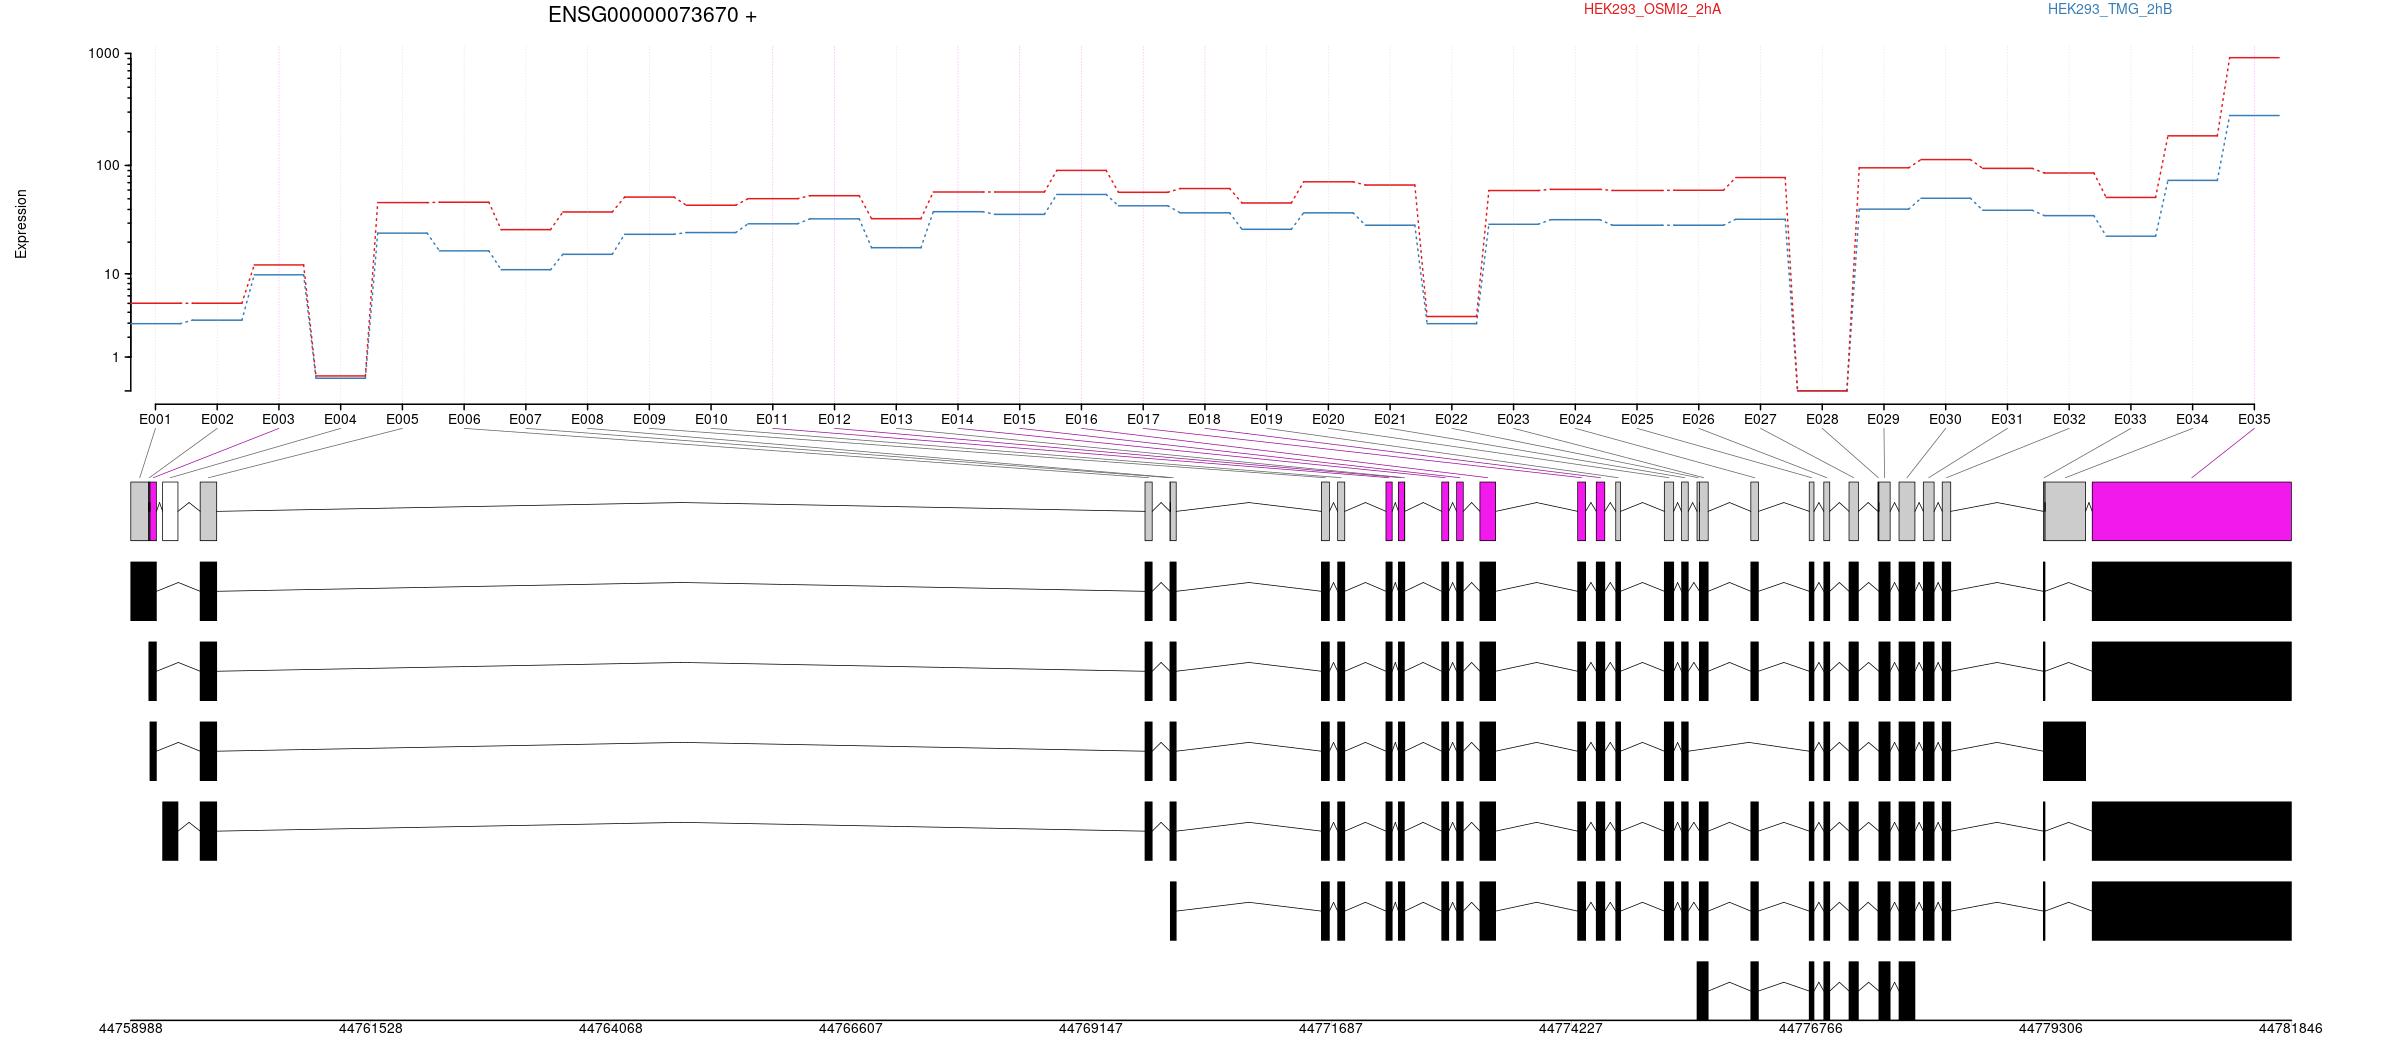Select exon label E029
The width and height of the screenshot is (2400, 1050).
[1883, 419]
